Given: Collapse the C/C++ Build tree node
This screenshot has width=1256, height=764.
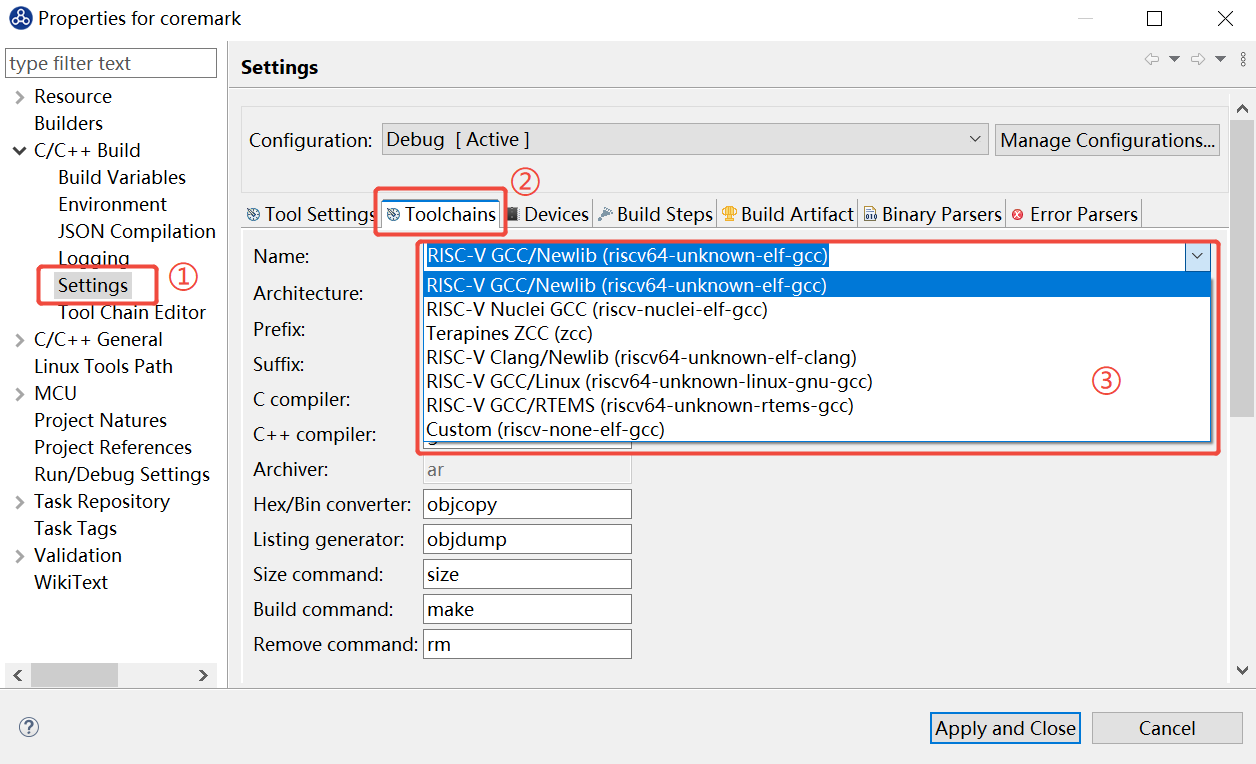Looking at the screenshot, I should (19, 151).
